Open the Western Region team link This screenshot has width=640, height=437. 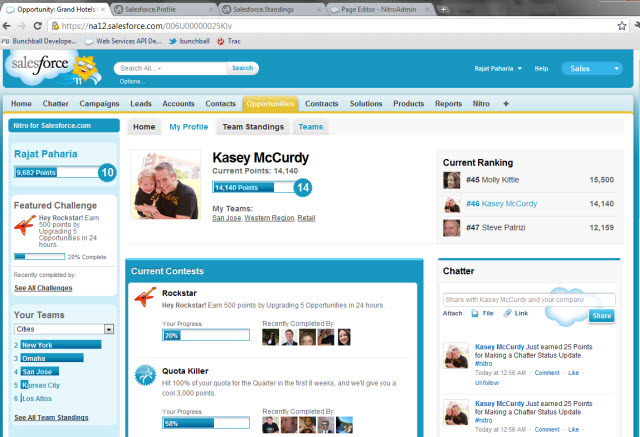pyautogui.click(x=269, y=218)
